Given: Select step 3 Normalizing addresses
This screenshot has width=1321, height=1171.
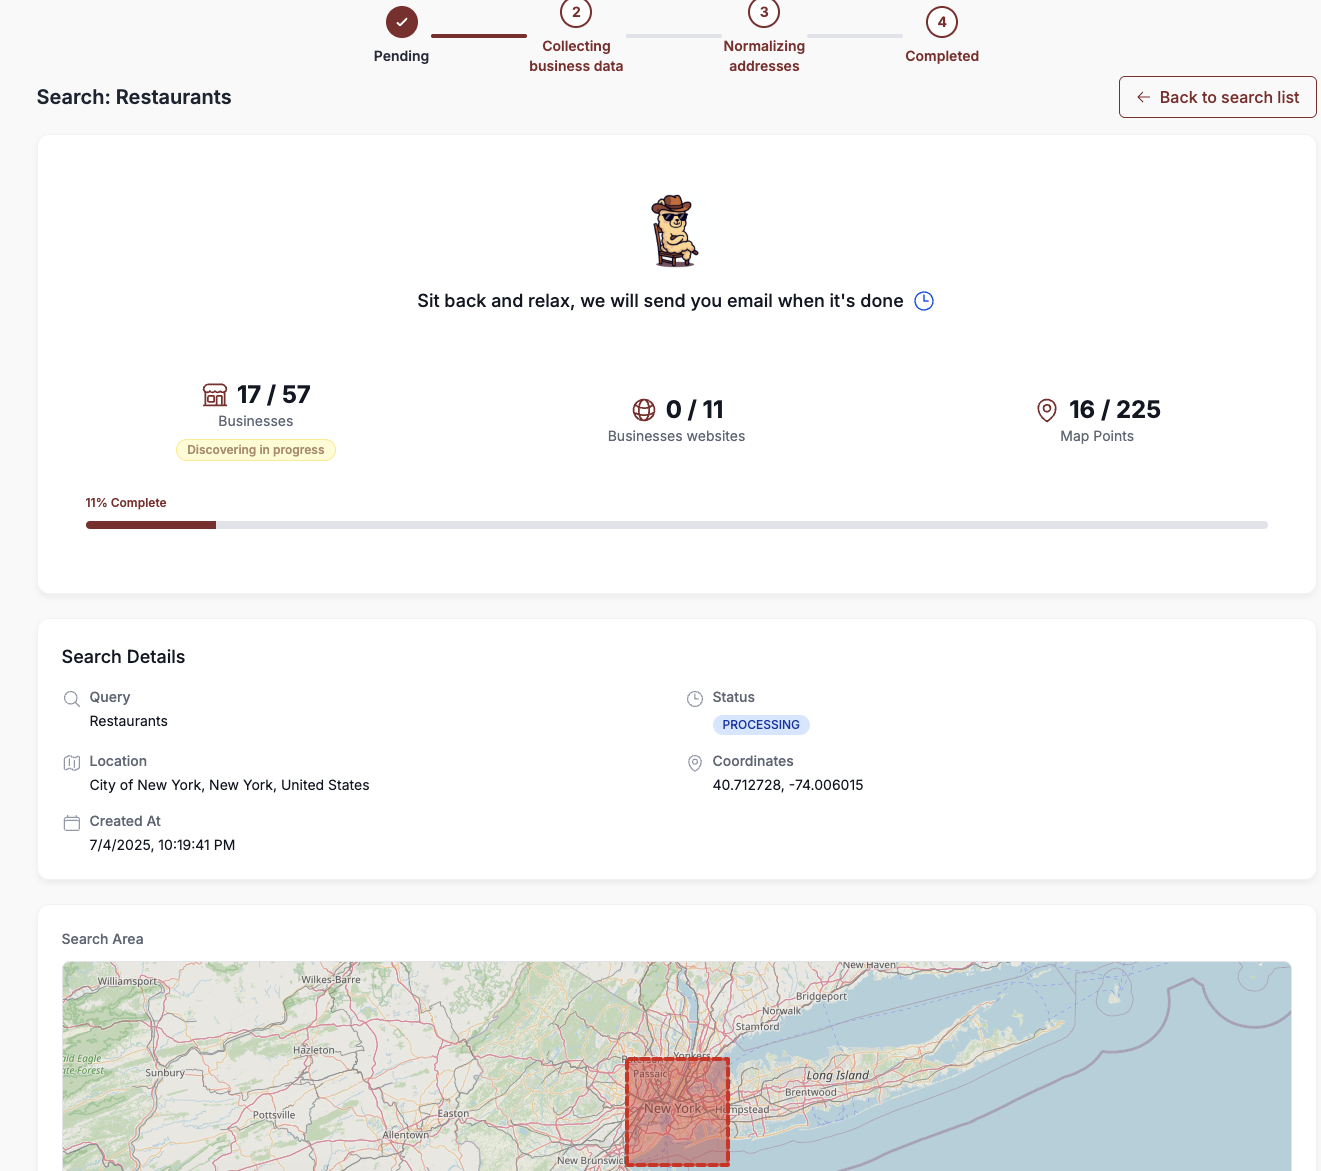Looking at the screenshot, I should coord(764,14).
